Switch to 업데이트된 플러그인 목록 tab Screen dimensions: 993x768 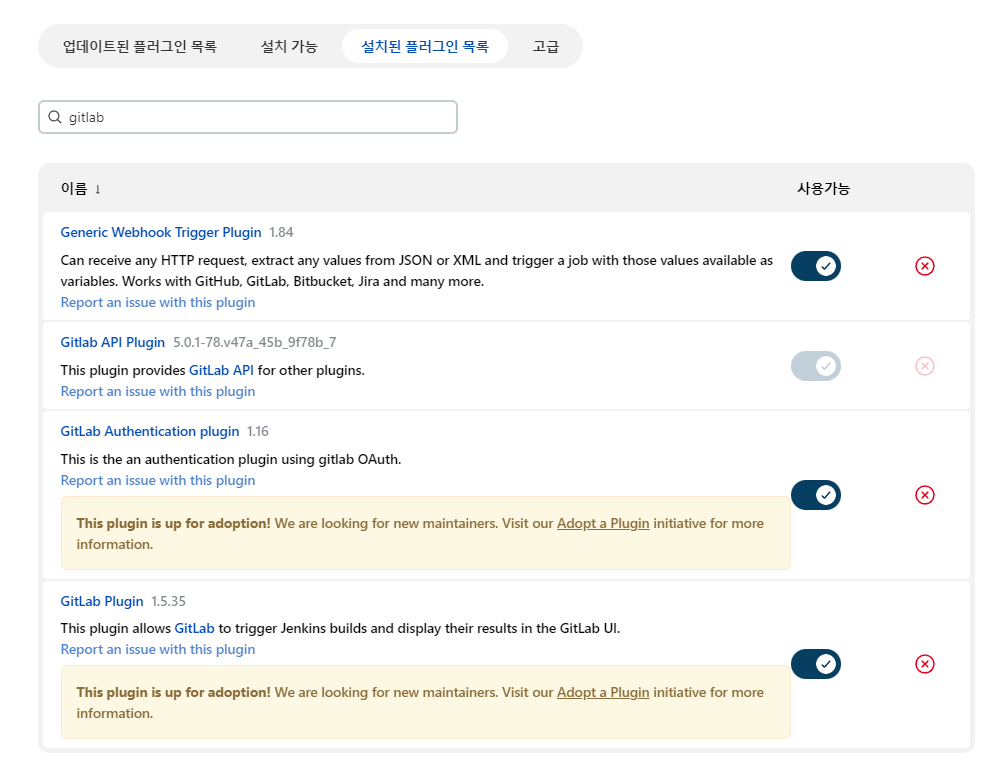click(x=140, y=46)
